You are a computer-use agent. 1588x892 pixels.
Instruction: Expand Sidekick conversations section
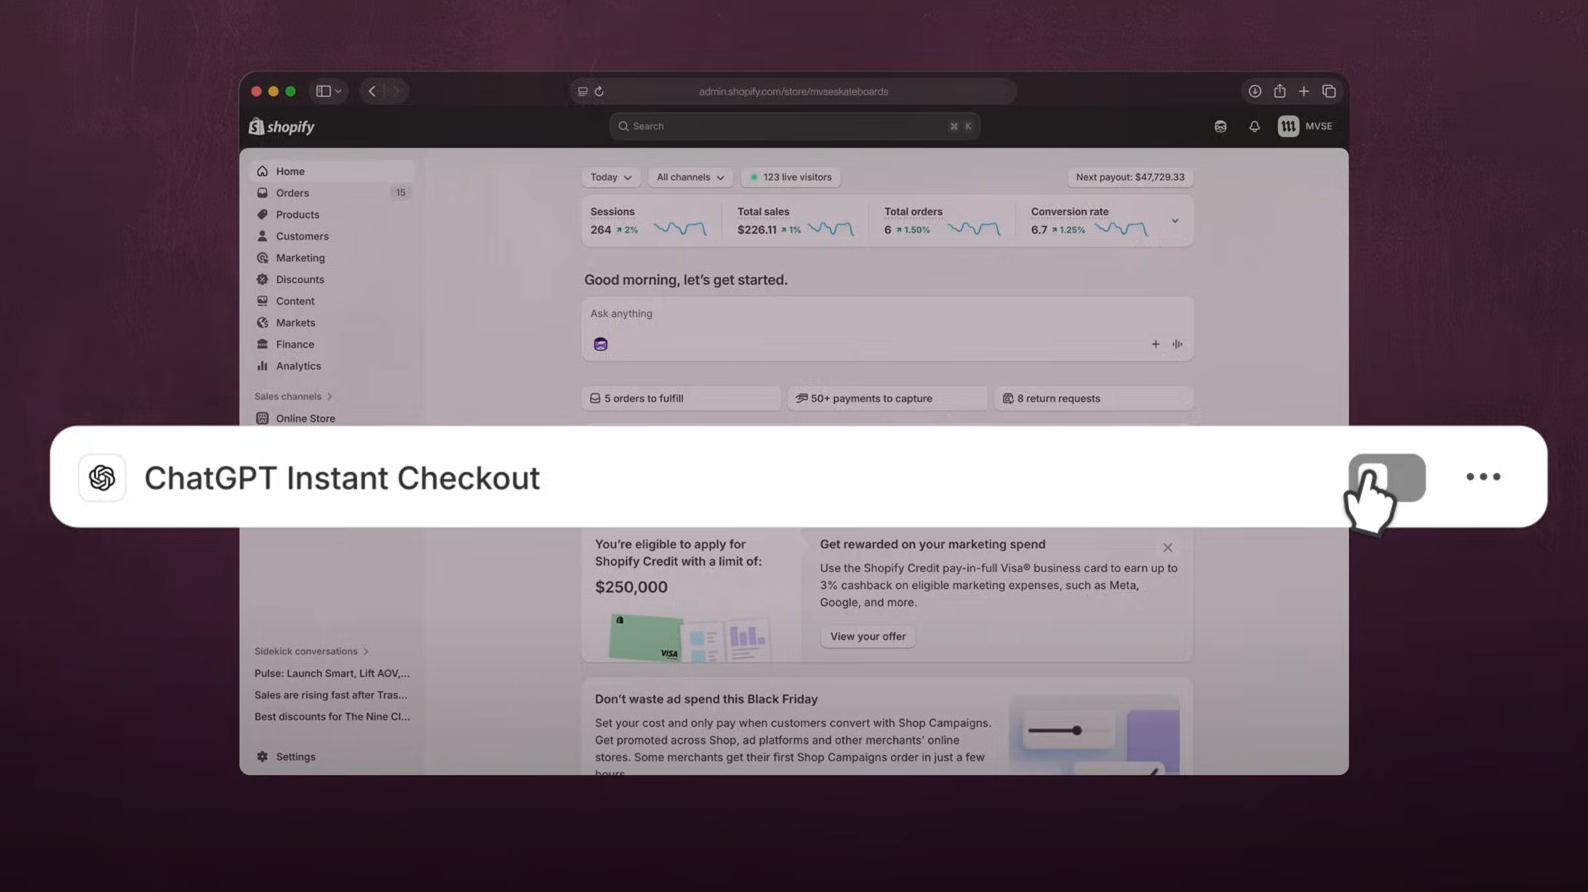coord(311,651)
